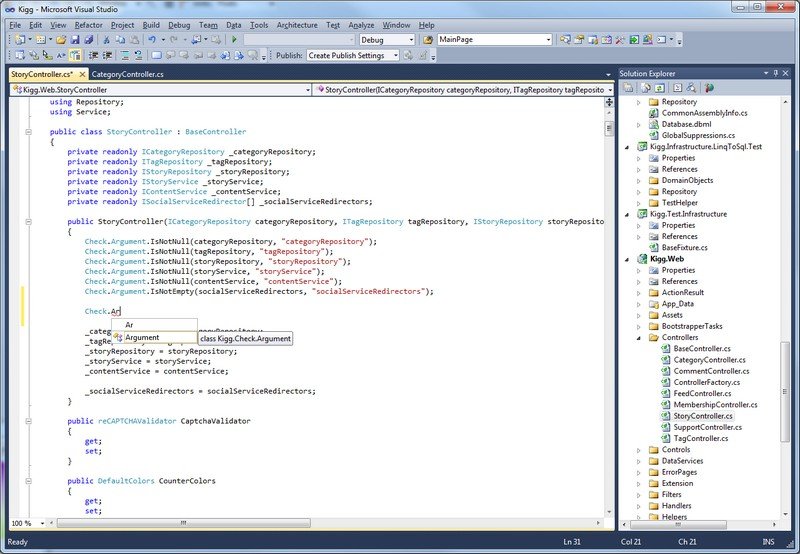Viewport: 800px width, 554px height.
Task: Collapse the CaptchaValidator property outline
Action: (29, 421)
